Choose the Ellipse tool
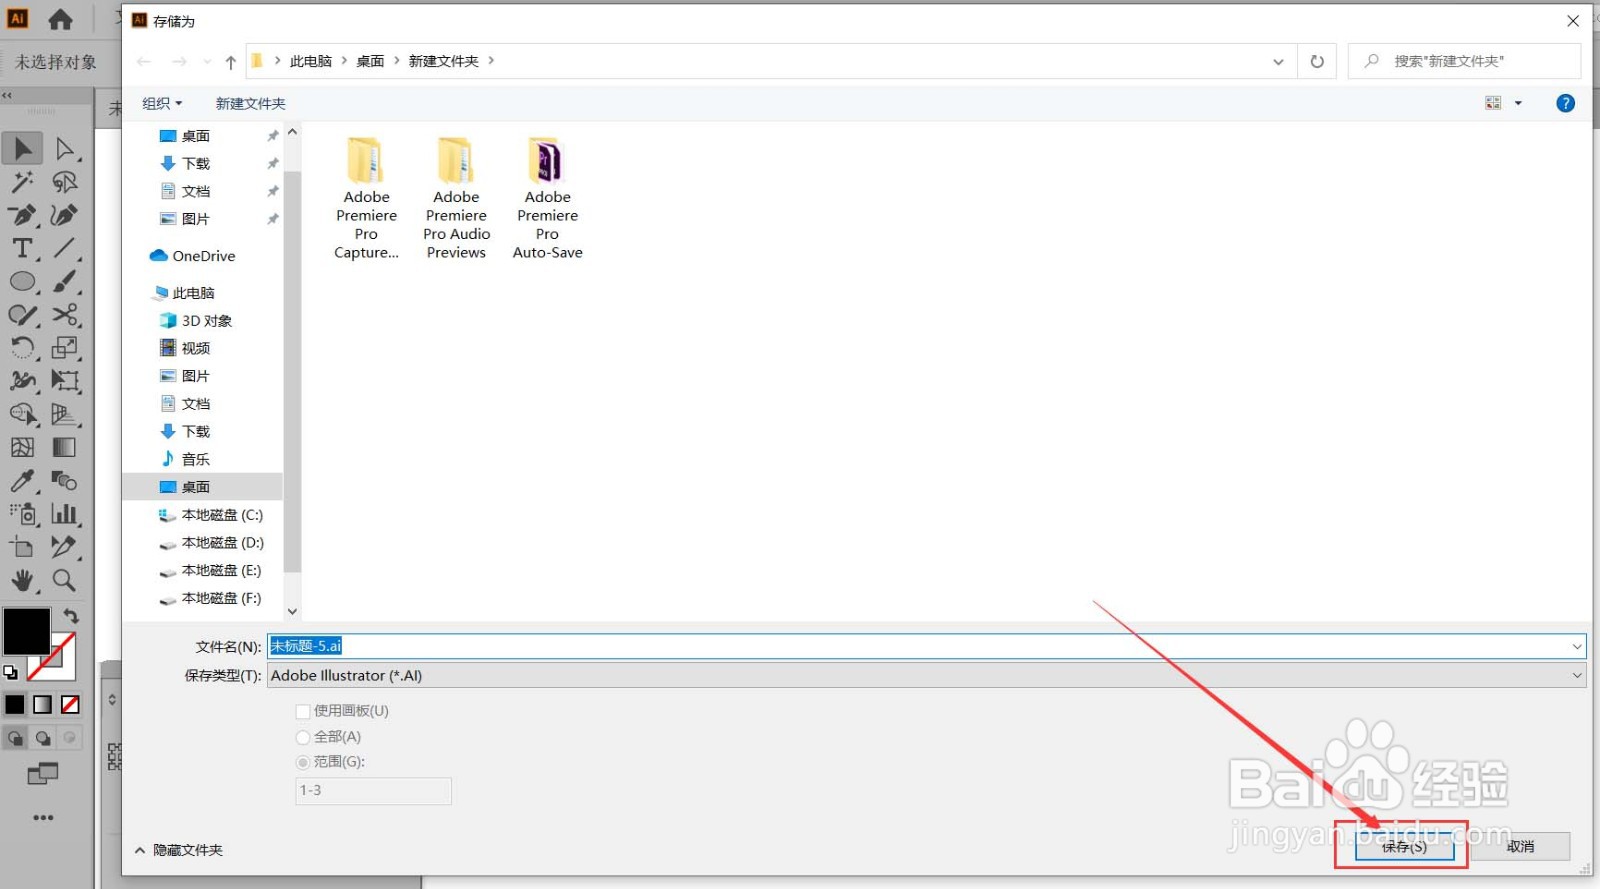This screenshot has height=889, width=1600. coord(22,282)
